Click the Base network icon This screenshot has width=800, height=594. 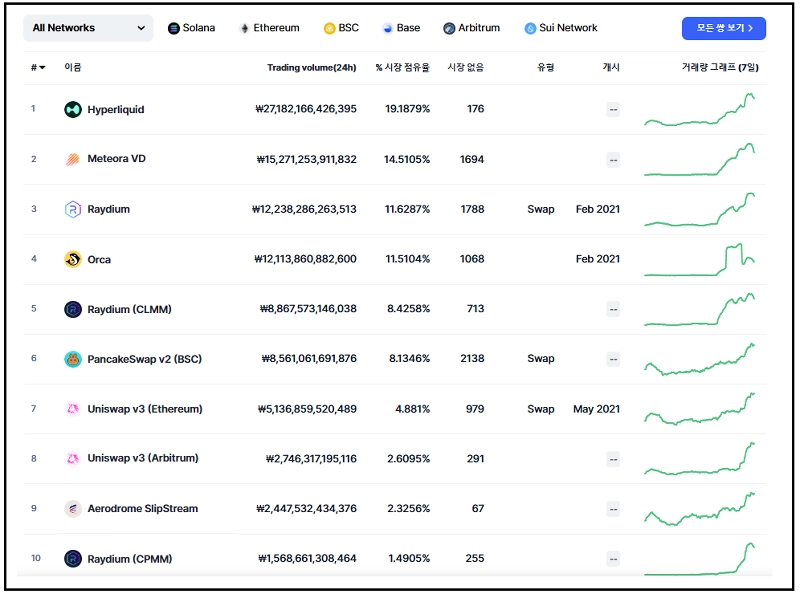pyautogui.click(x=388, y=29)
